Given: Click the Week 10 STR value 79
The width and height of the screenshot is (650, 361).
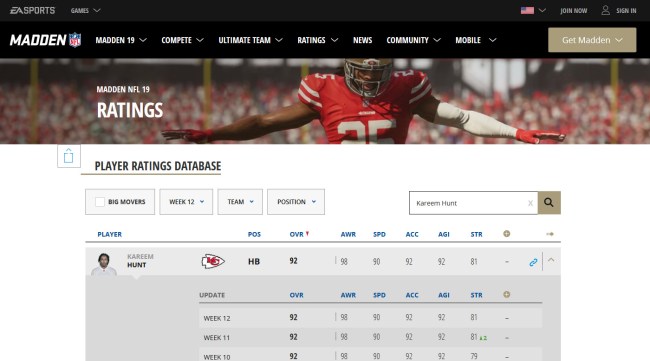Looking at the screenshot, I should pos(474,356).
